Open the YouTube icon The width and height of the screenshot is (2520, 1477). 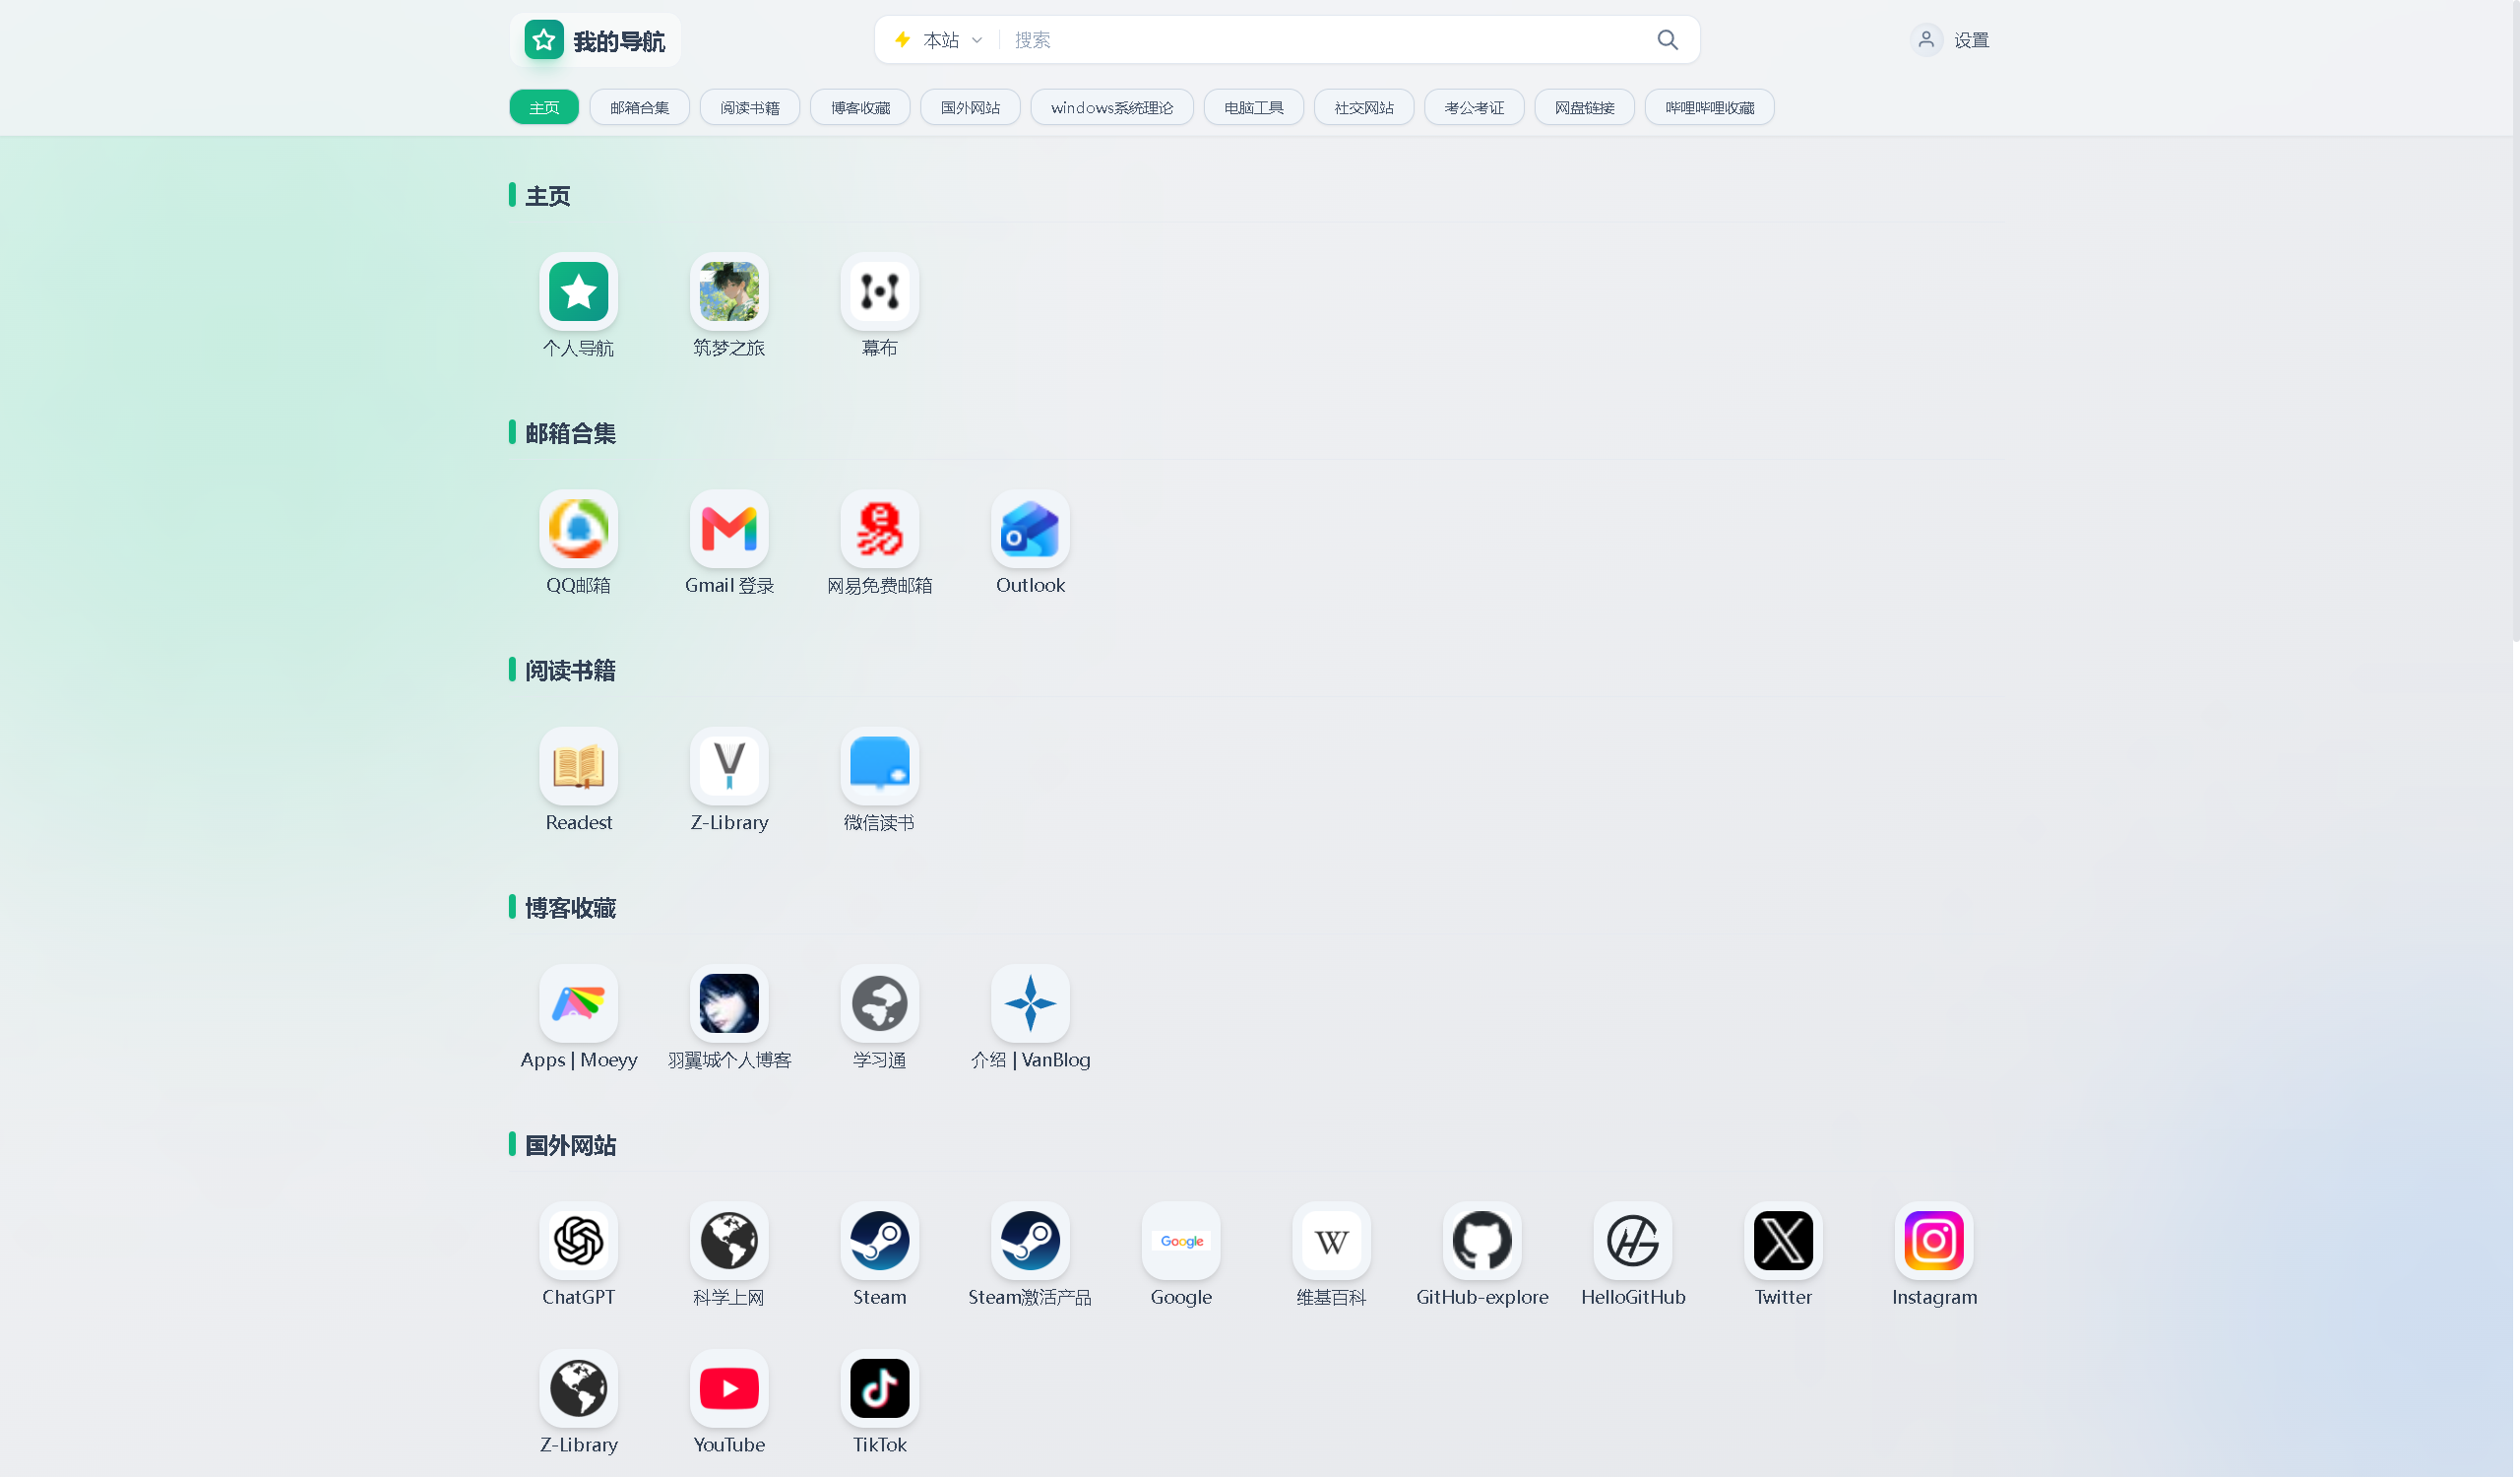729,1389
